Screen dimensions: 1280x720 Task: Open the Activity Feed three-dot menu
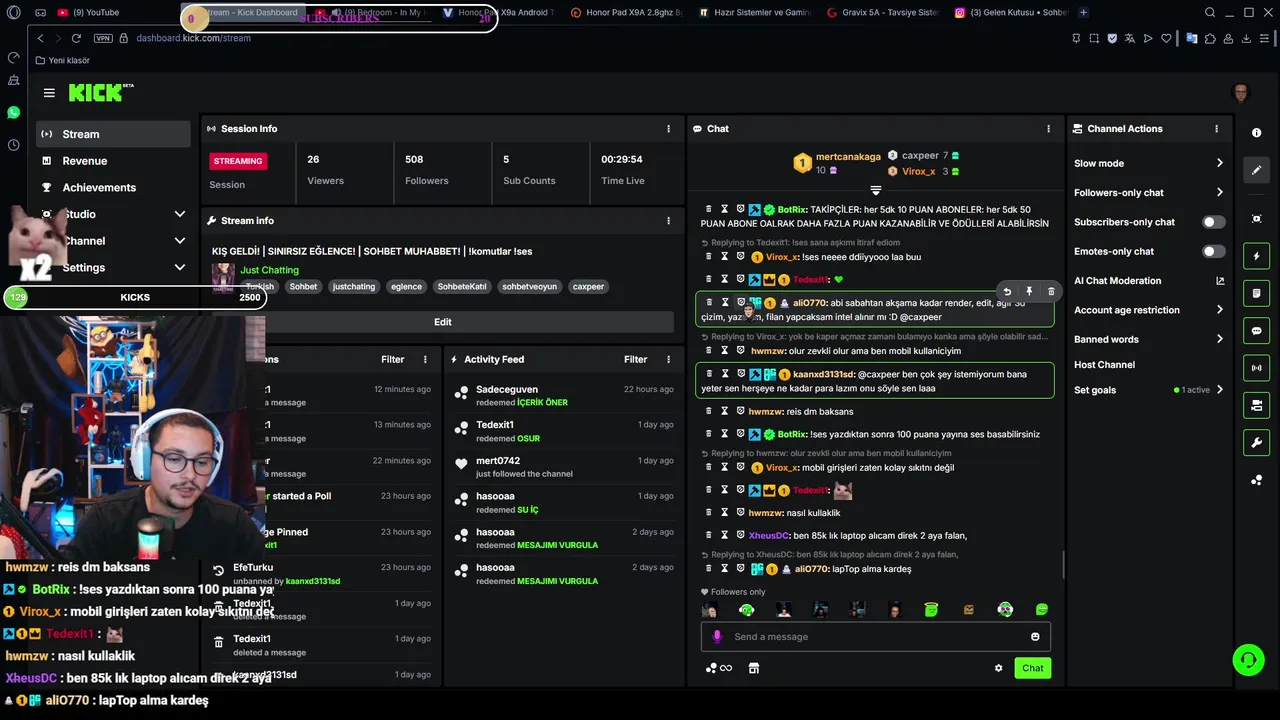[x=669, y=360]
